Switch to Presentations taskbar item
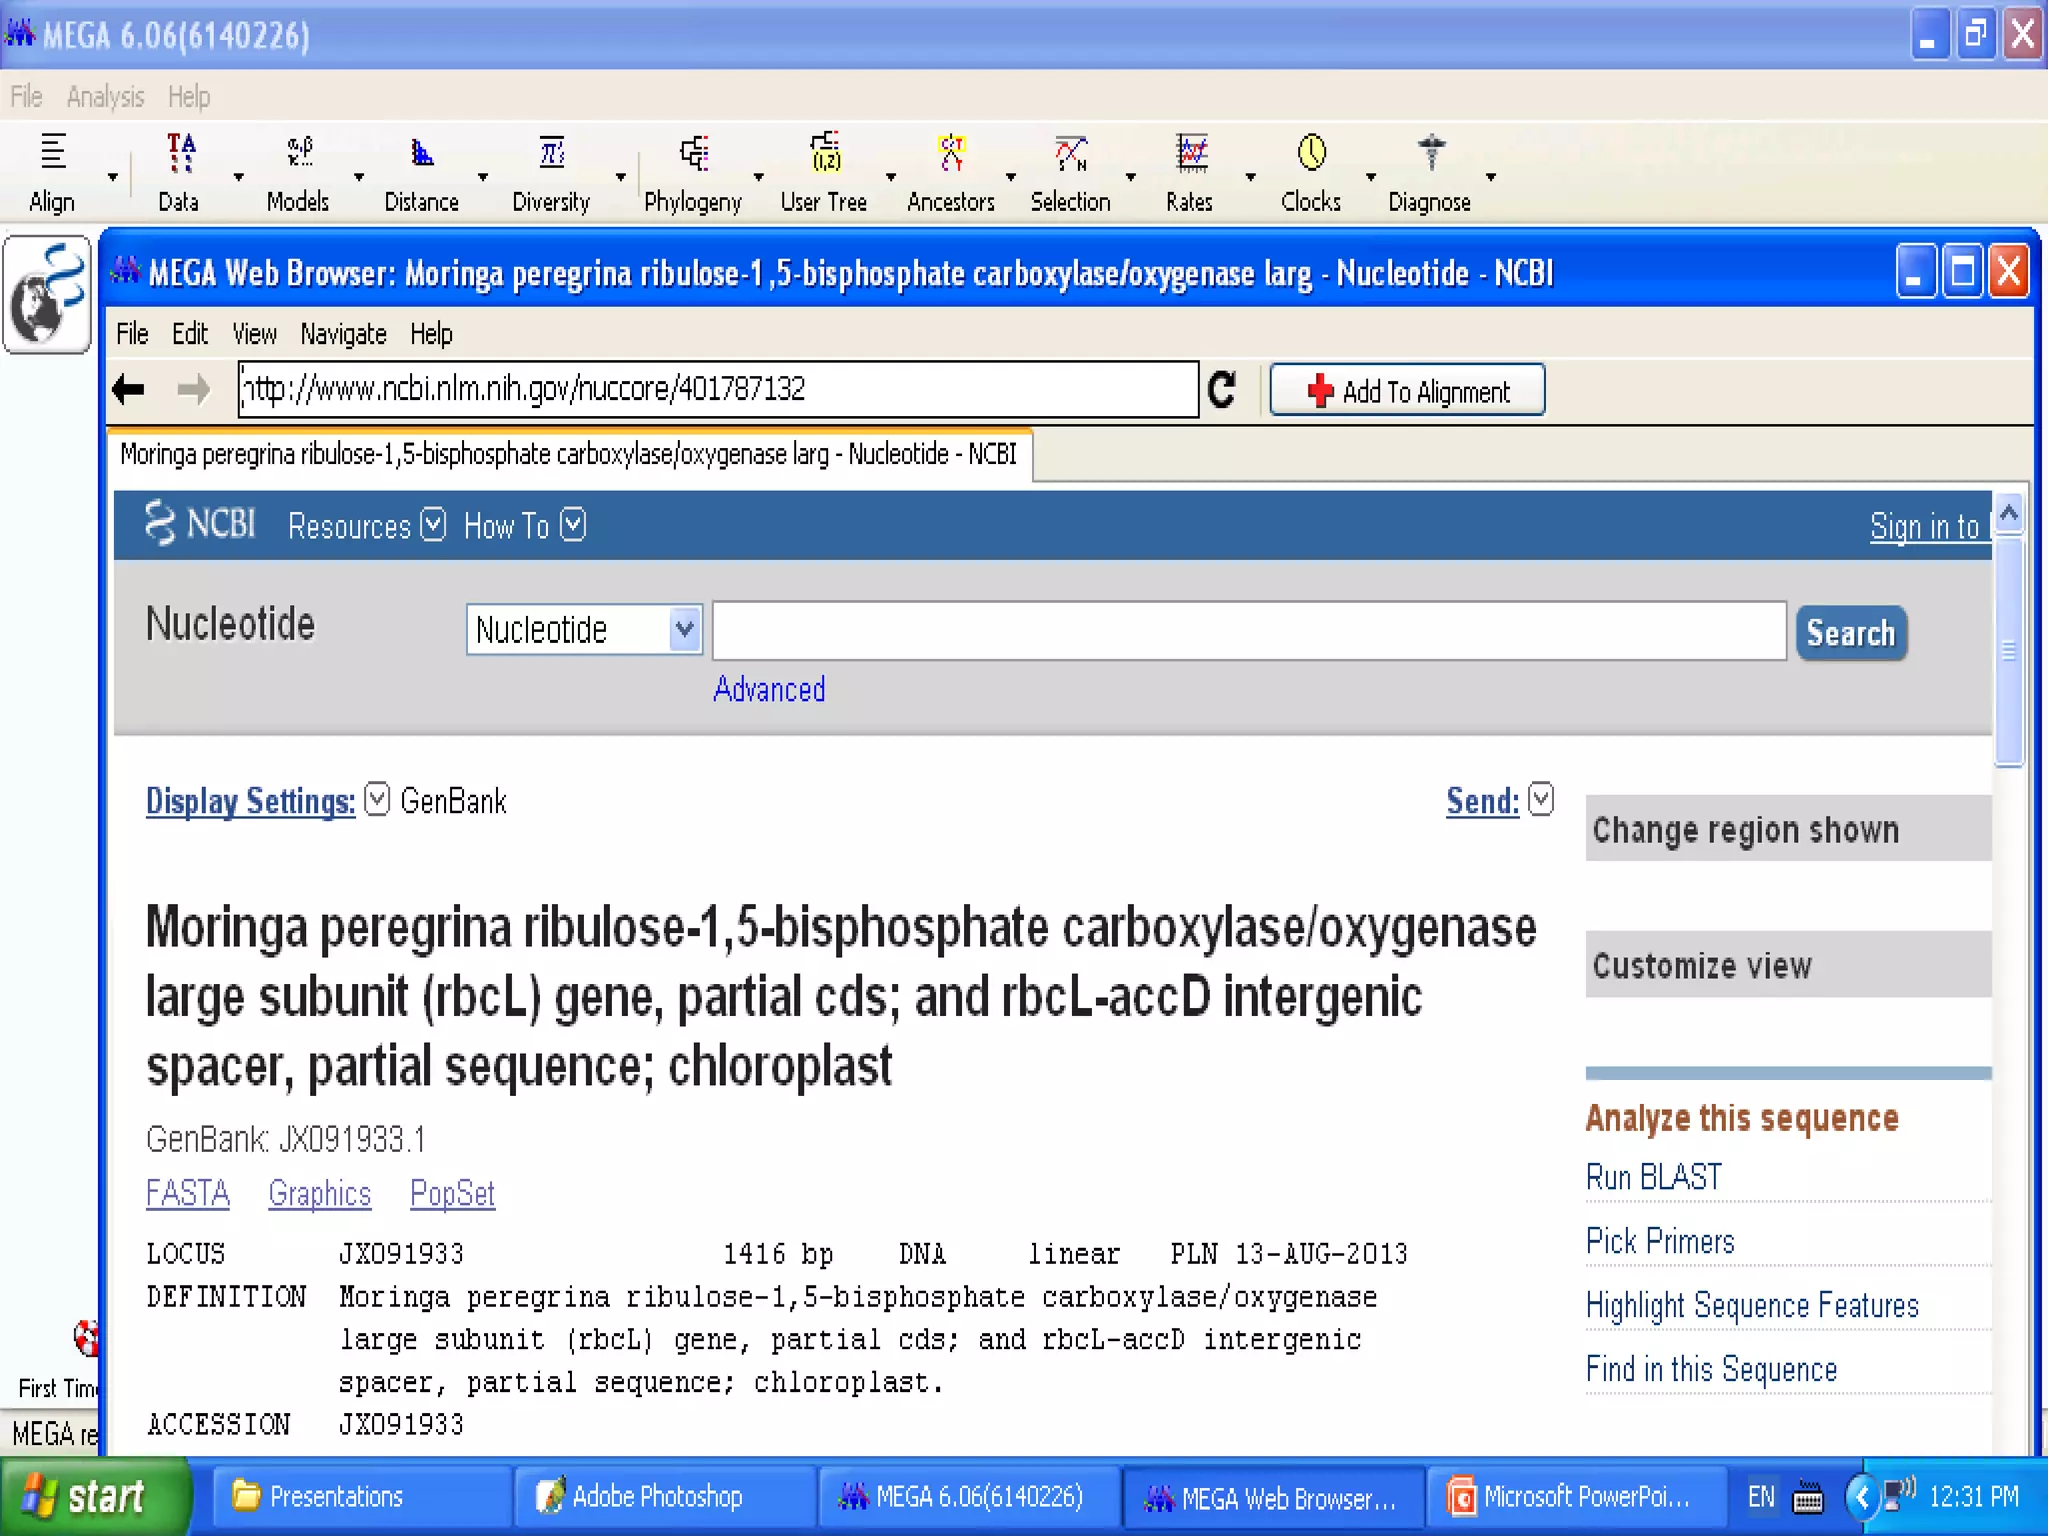2048x1536 pixels. (x=363, y=1497)
